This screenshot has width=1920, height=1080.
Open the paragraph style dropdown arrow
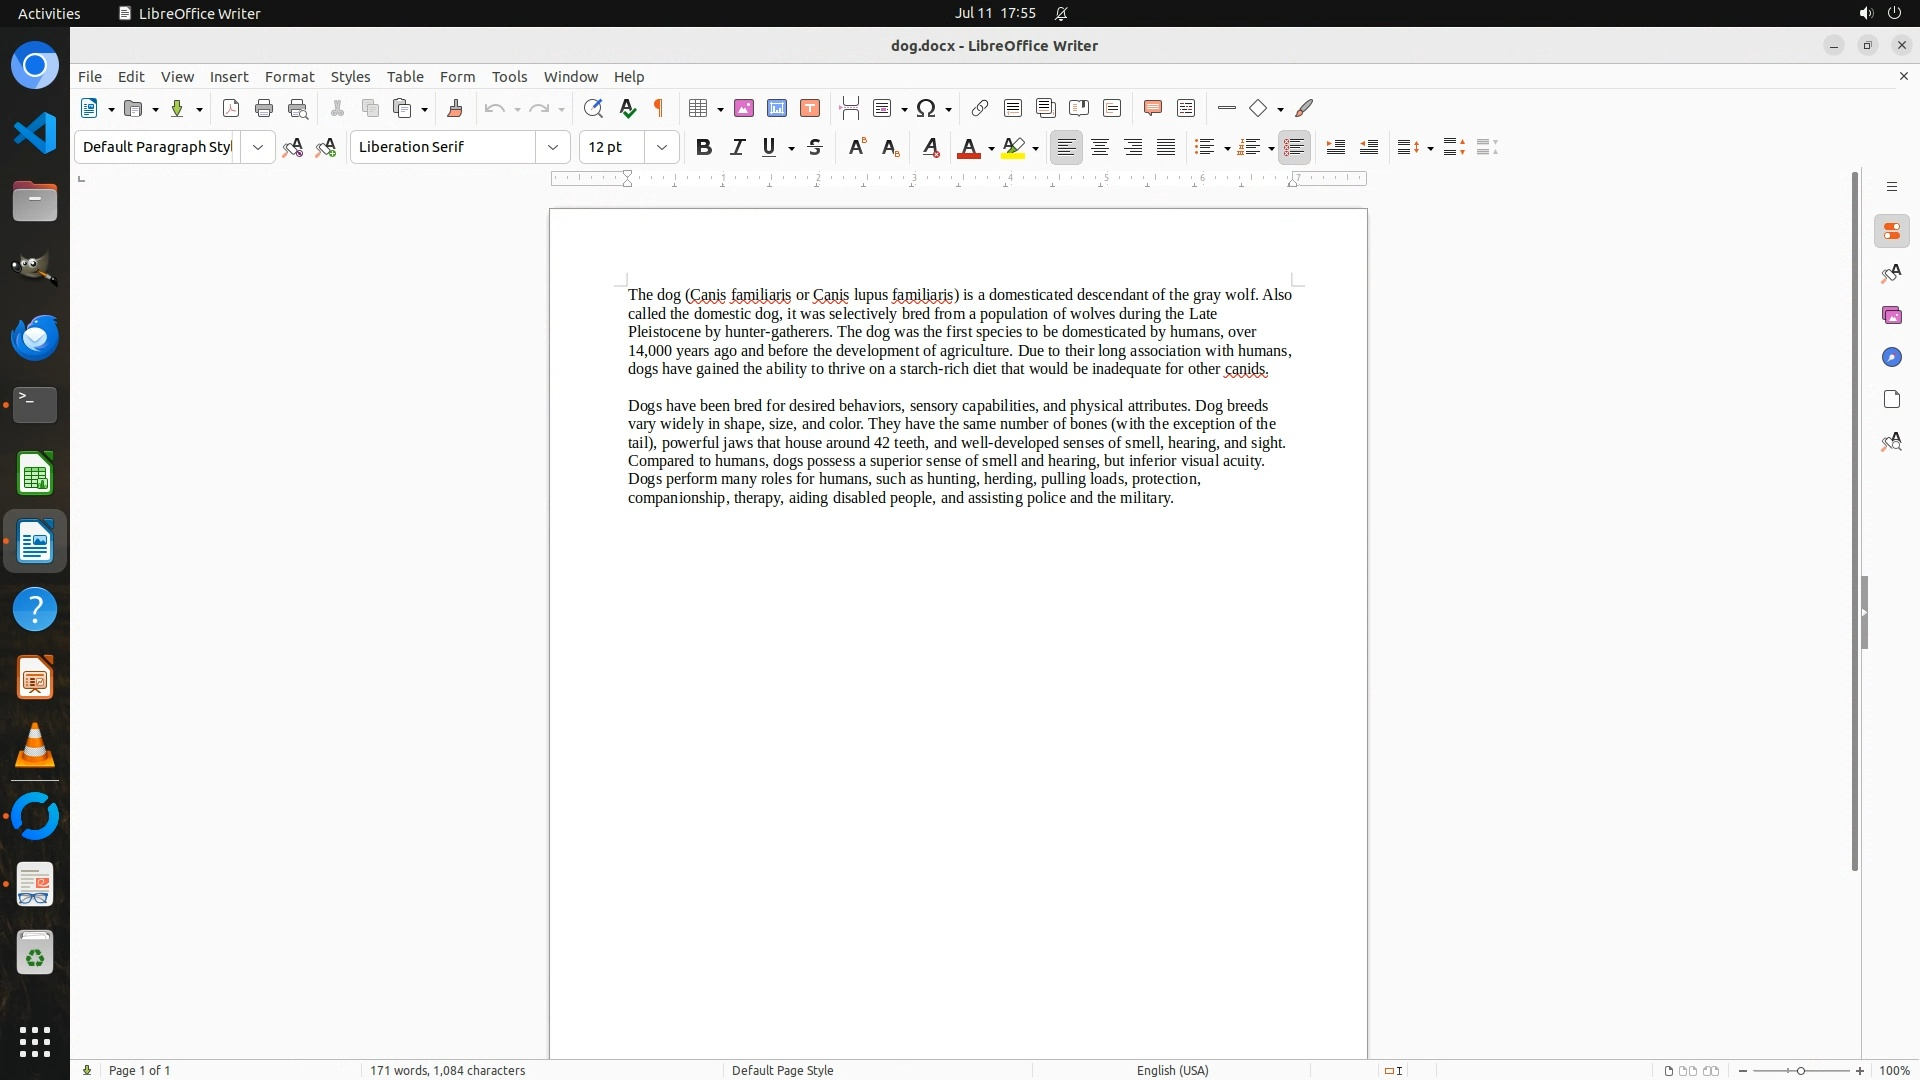(258, 147)
